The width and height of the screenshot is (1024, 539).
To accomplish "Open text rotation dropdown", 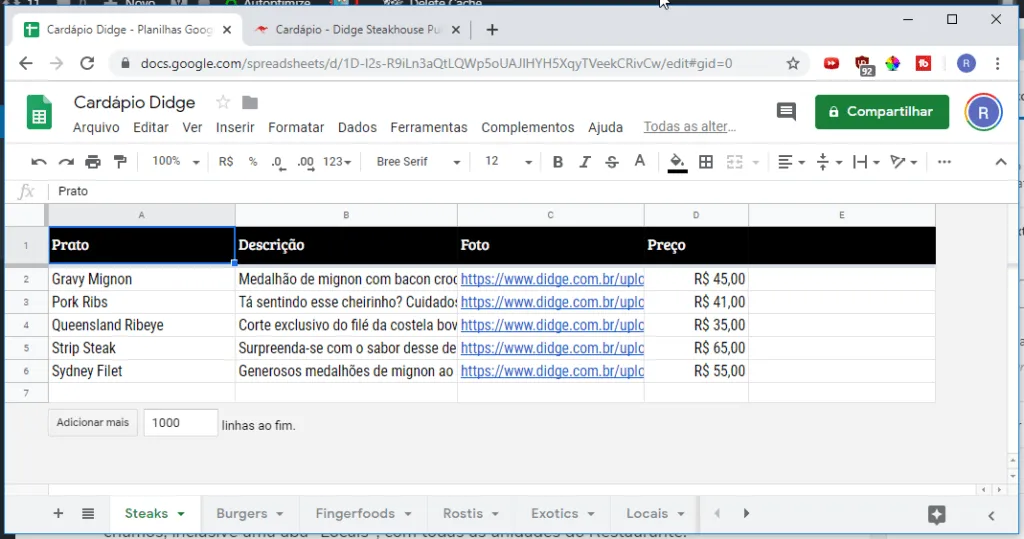I will (904, 162).
